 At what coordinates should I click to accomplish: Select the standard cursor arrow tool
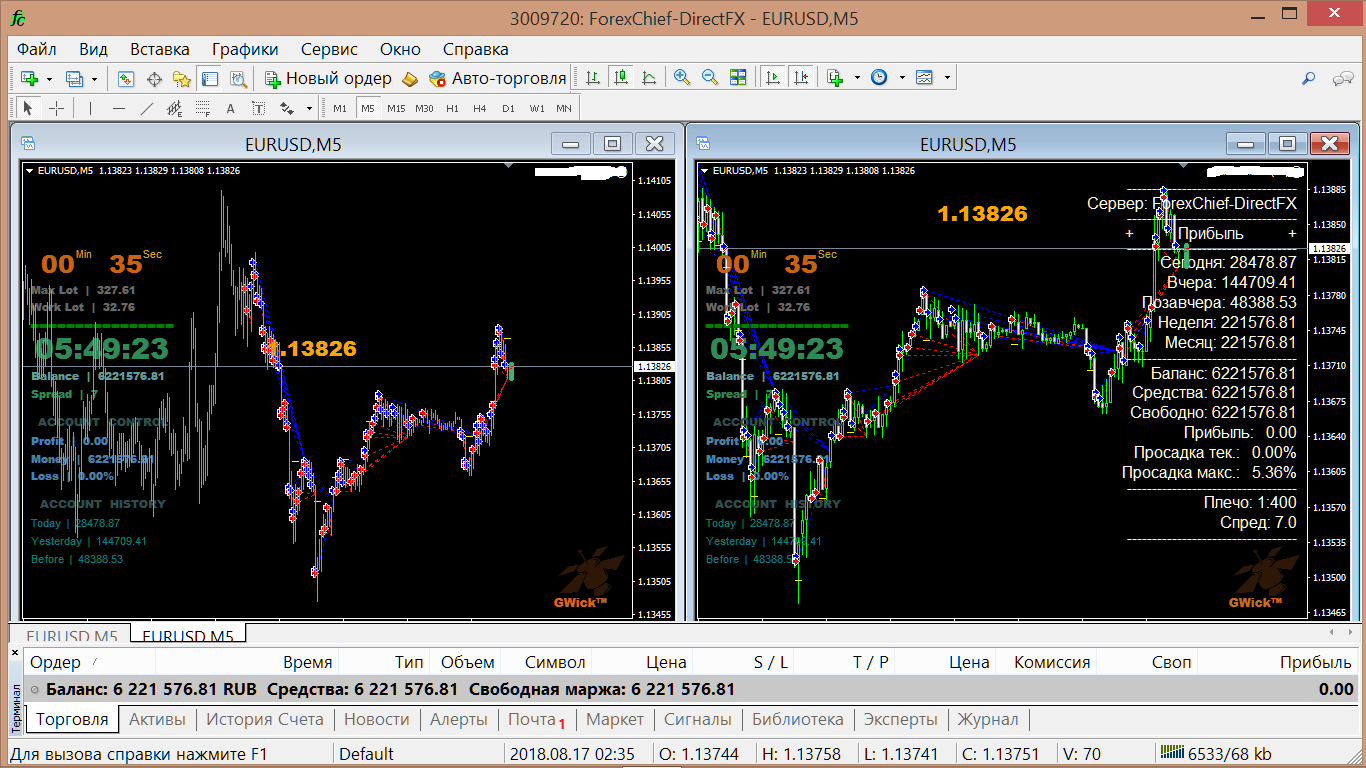click(x=28, y=108)
